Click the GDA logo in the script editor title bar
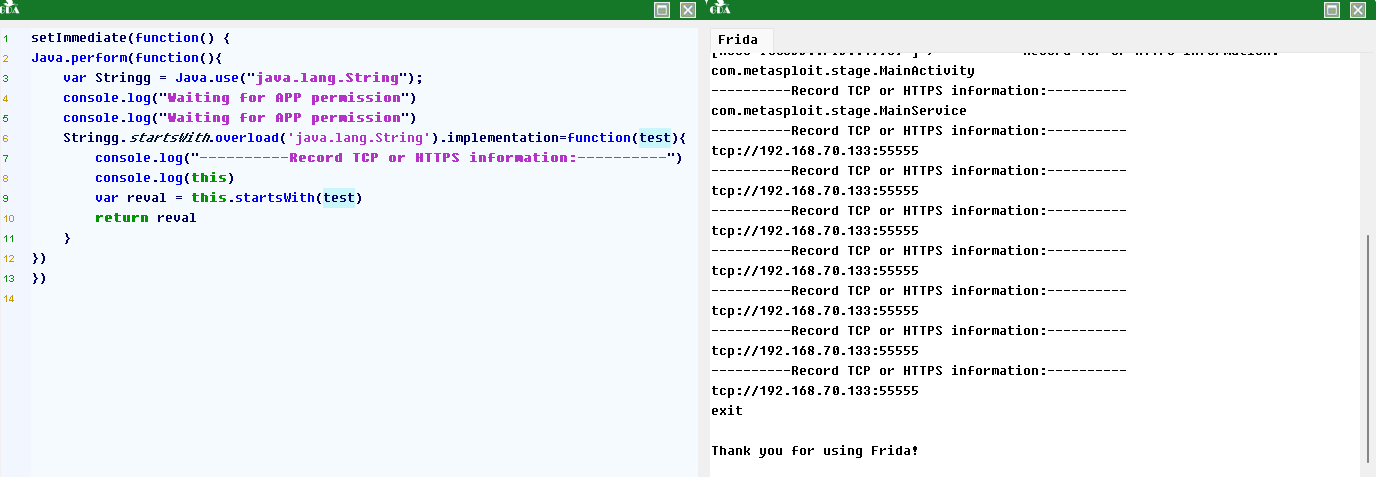 (11, 8)
